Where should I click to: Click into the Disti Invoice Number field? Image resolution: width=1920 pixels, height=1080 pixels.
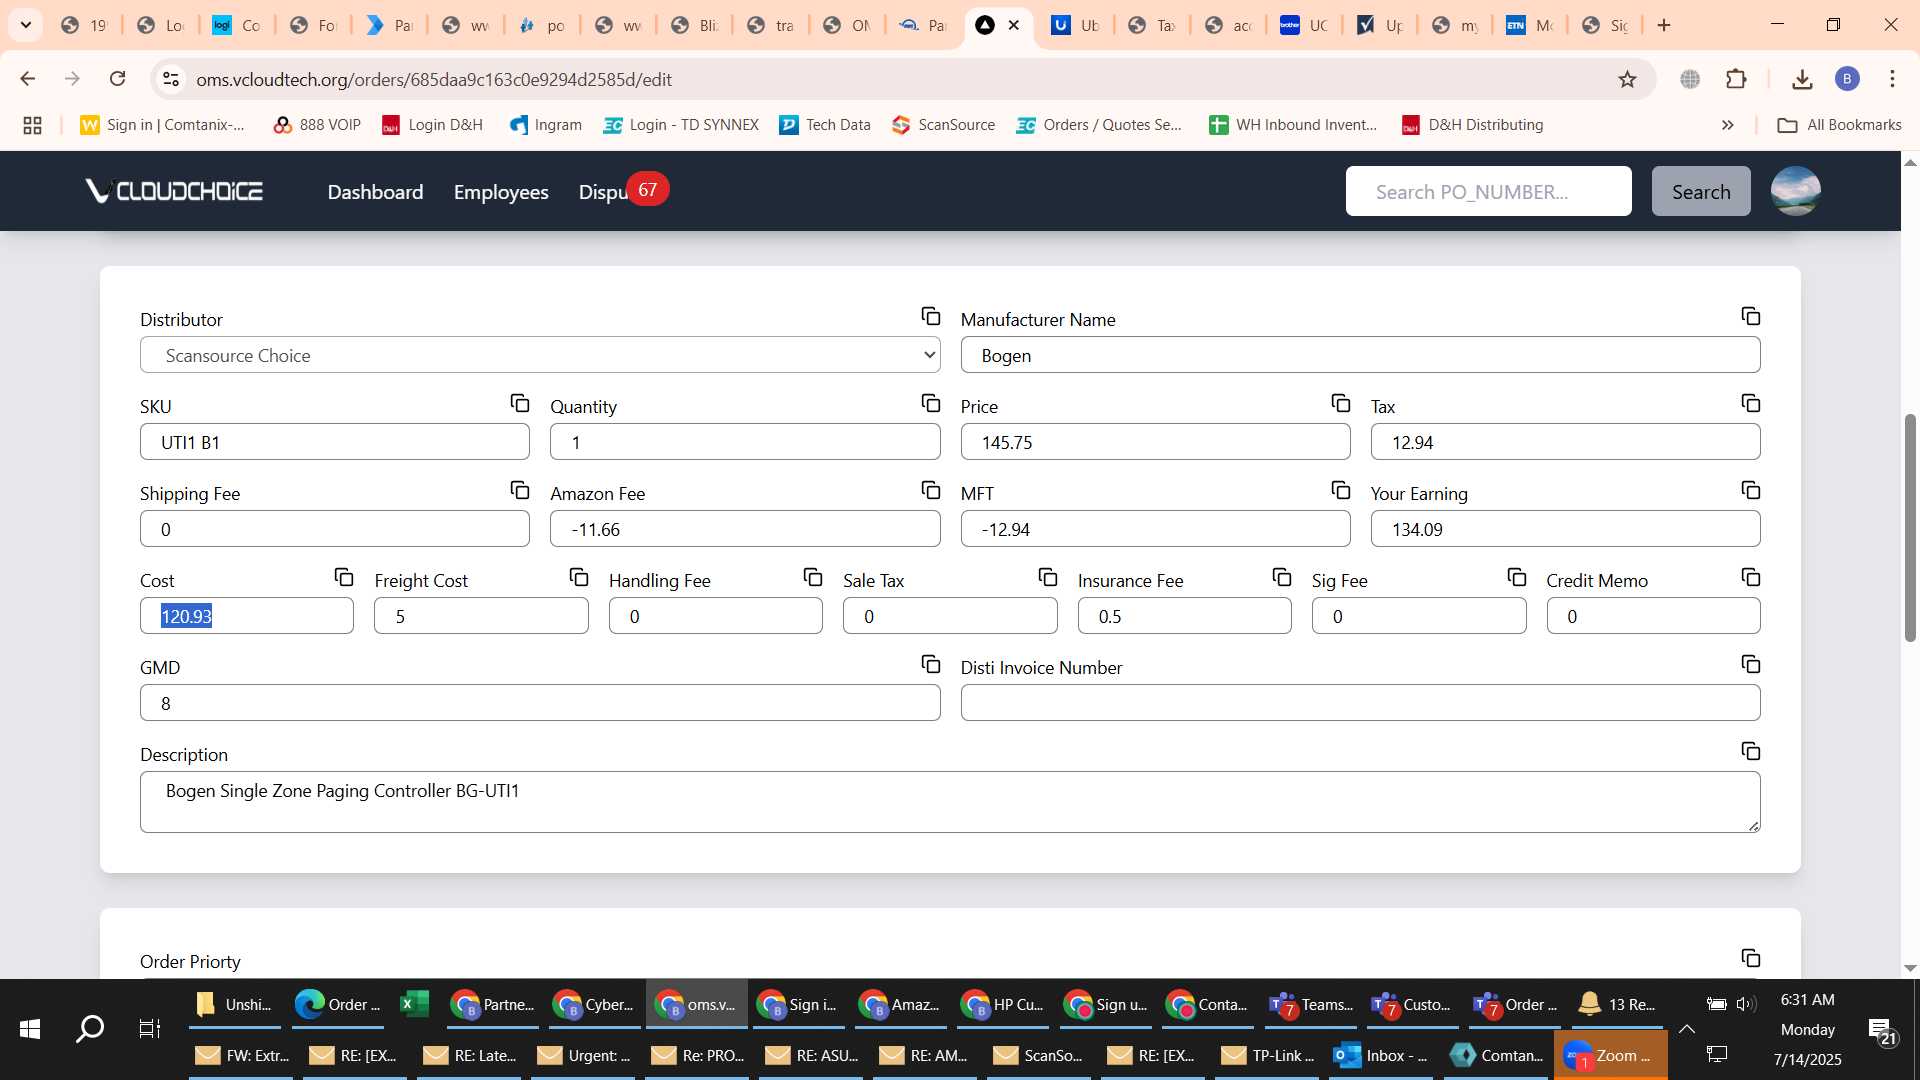pos(1360,703)
